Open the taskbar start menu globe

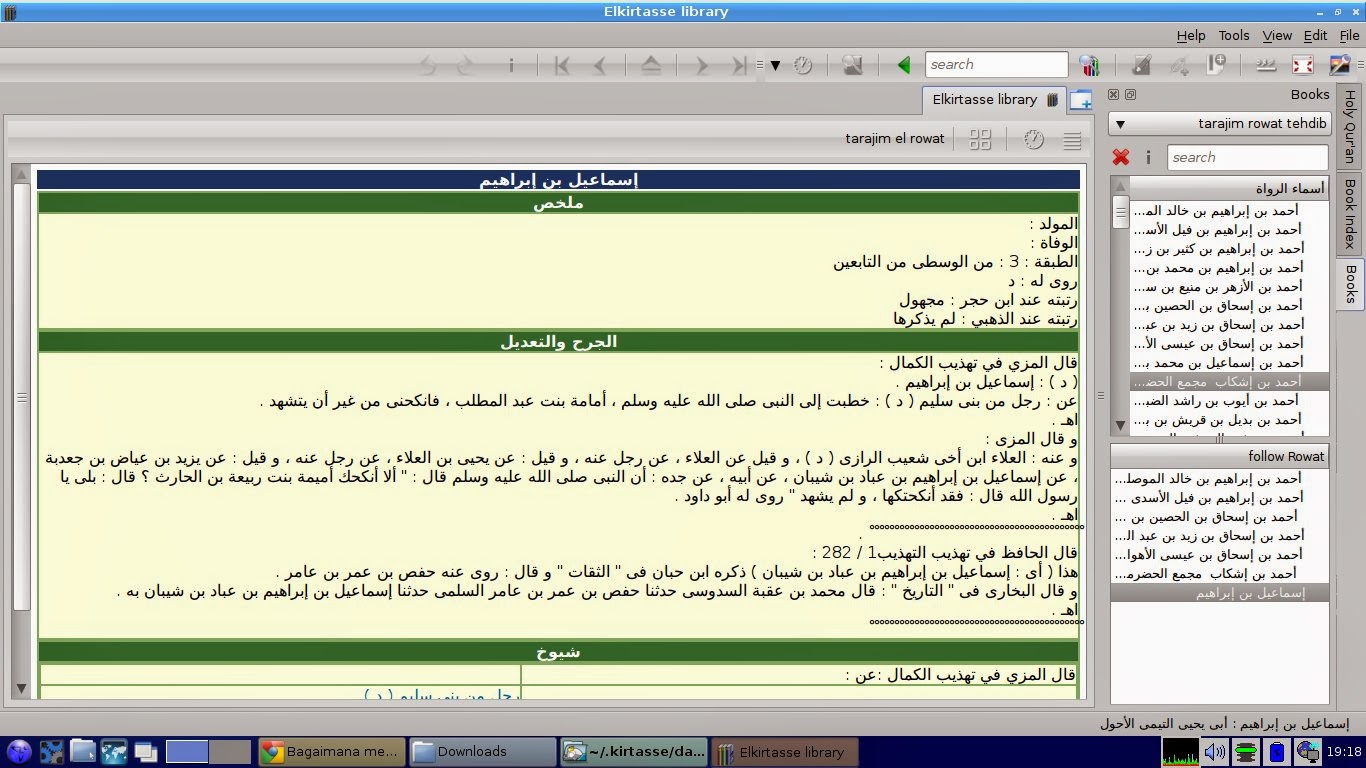point(18,751)
